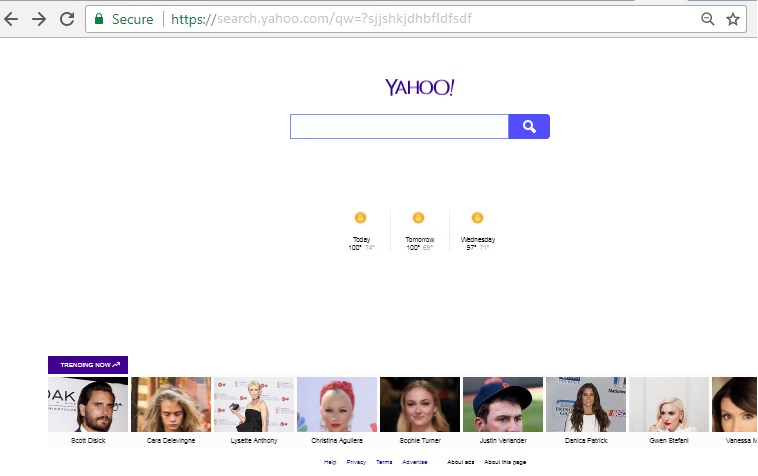This screenshot has height=476, width=758.
Task: Open the Lysette Anthony thumbnail
Action: 254,404
